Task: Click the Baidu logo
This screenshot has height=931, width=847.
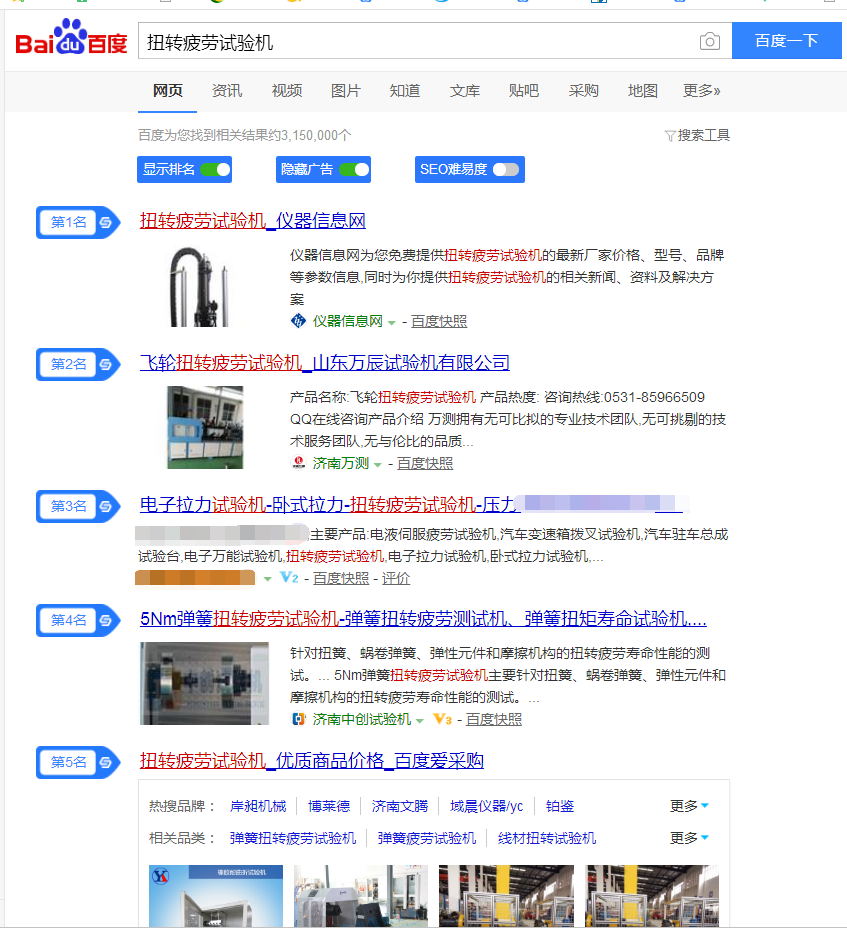Action: 71,37
